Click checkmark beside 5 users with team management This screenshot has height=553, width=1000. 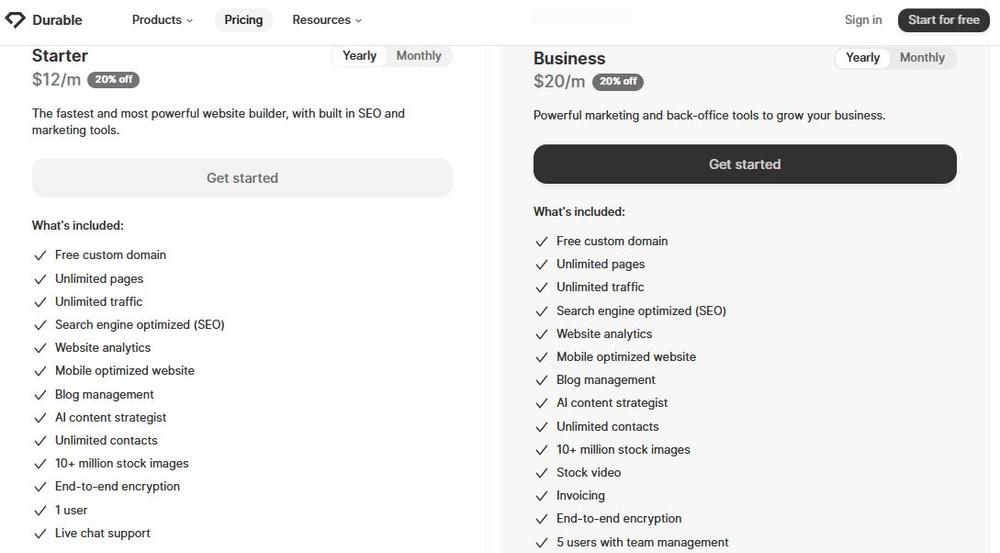[x=542, y=543]
